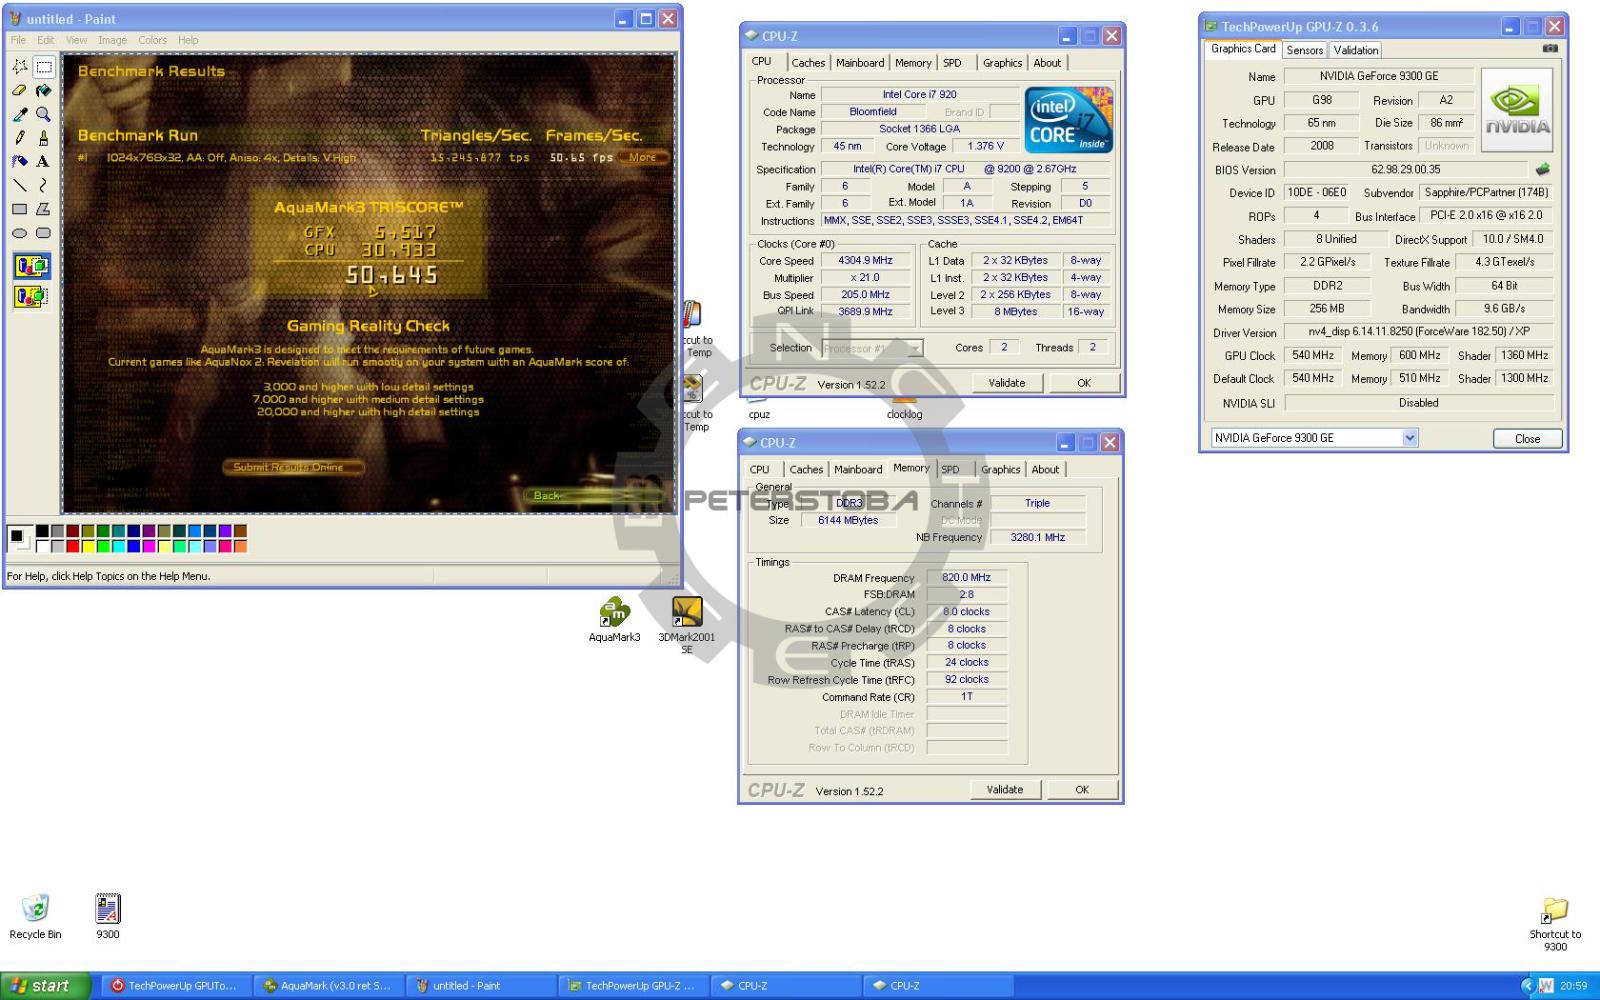Choose the Eraser tool in Paint
The width and height of the screenshot is (1600, 1000).
click(x=20, y=91)
